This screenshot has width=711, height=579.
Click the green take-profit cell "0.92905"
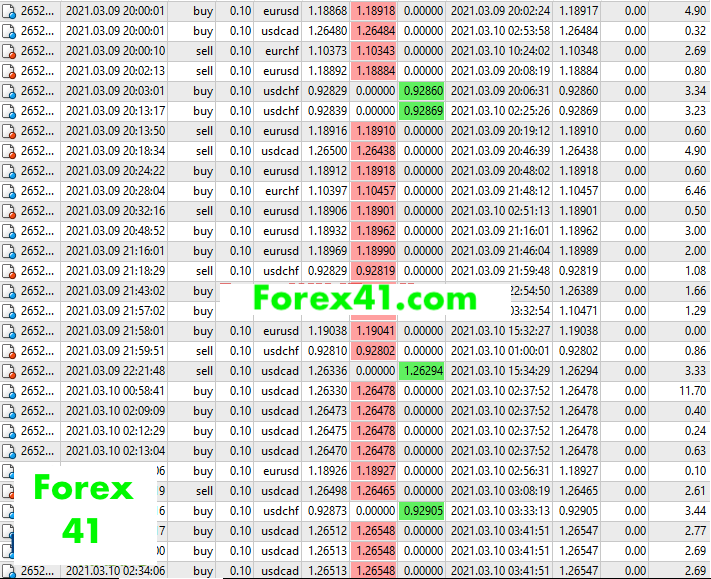[x=422, y=511]
